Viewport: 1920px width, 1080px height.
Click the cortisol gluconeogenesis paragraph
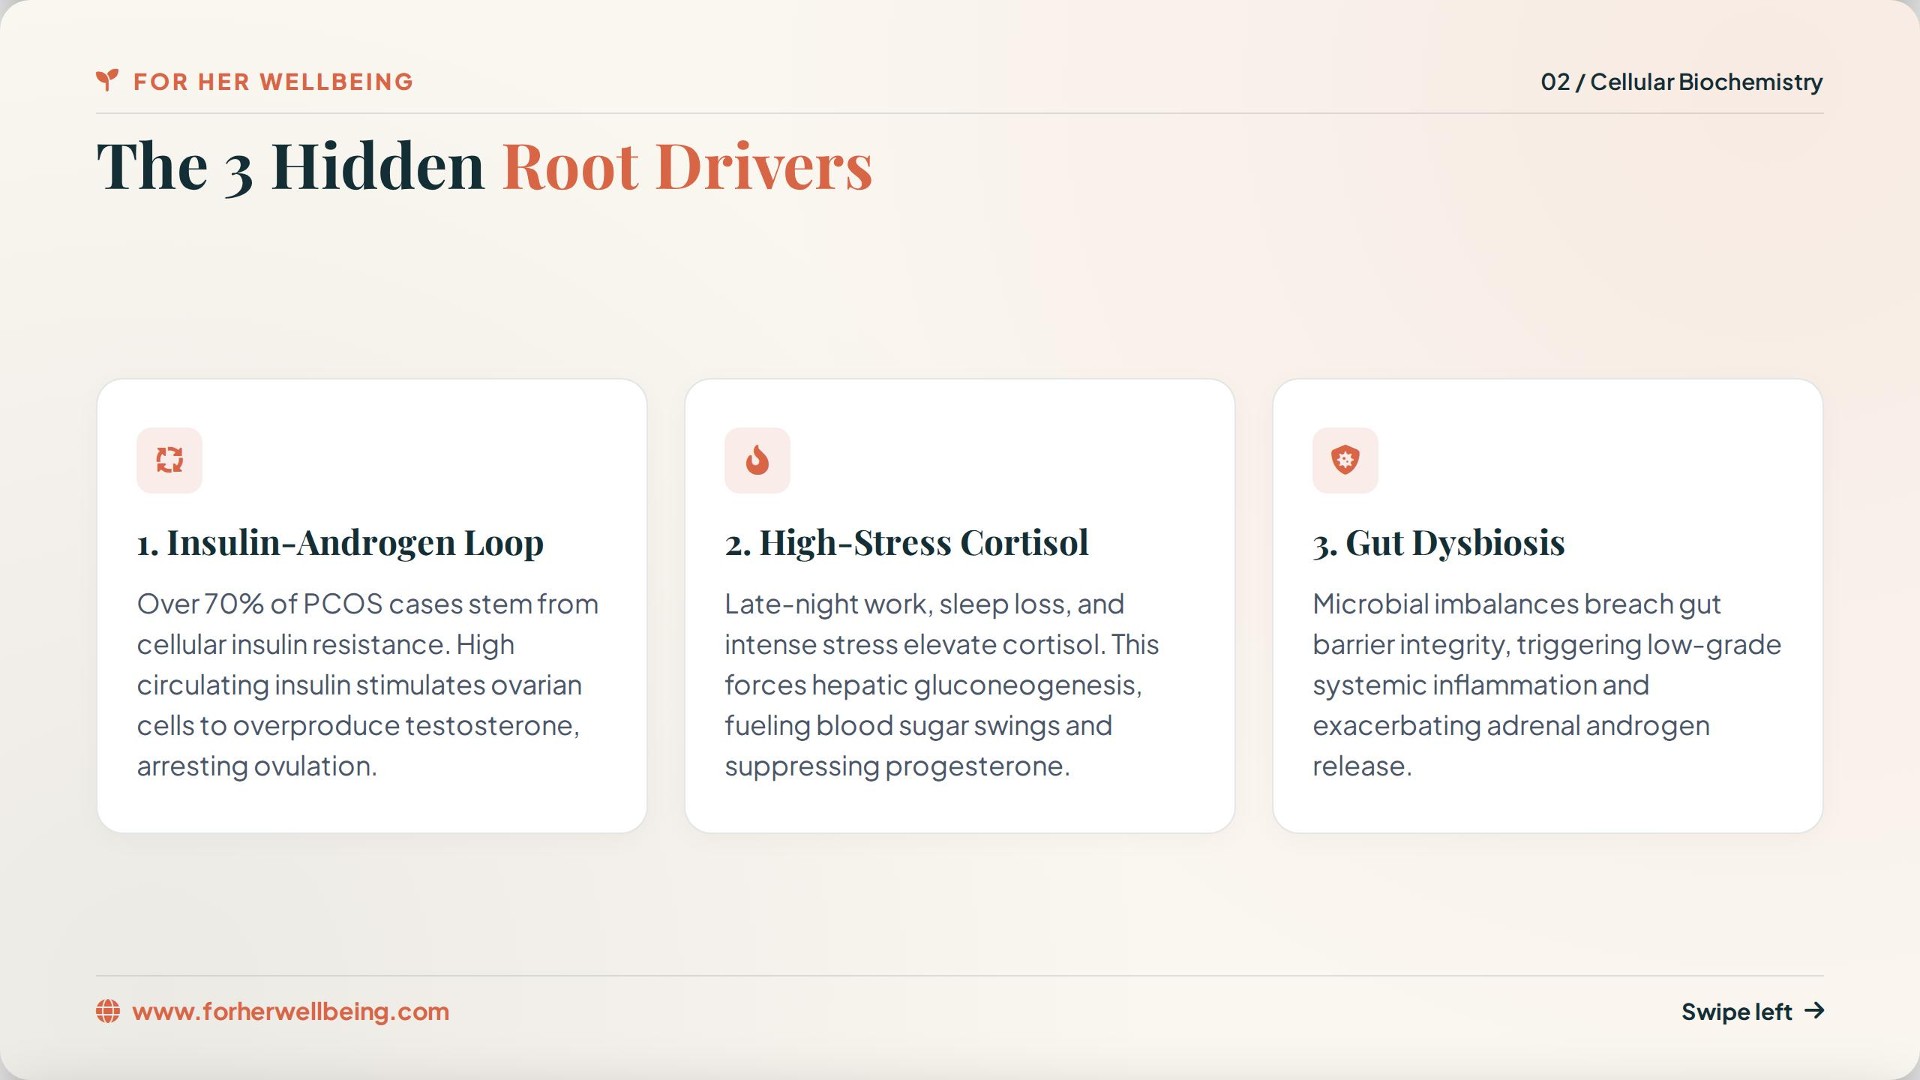(942, 685)
